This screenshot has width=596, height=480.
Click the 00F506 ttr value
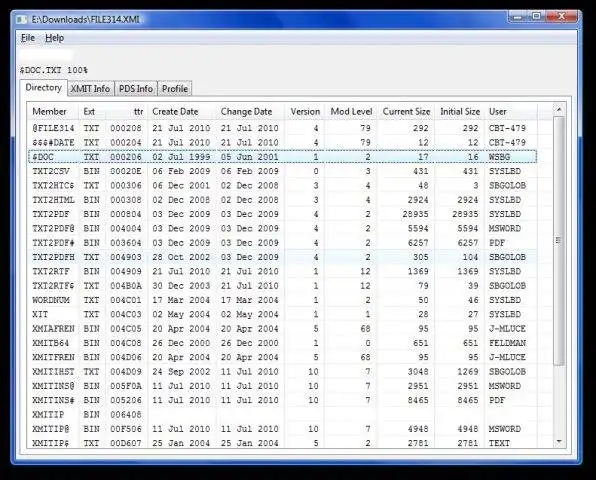(126, 429)
